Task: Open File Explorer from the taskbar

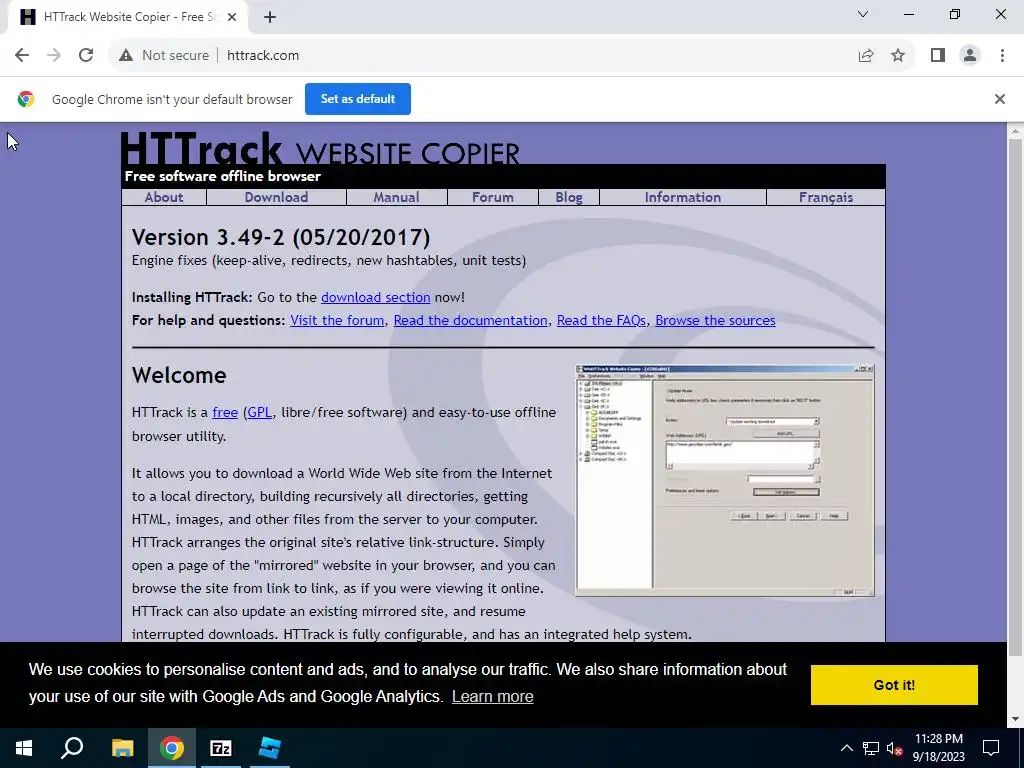Action: 122,748
